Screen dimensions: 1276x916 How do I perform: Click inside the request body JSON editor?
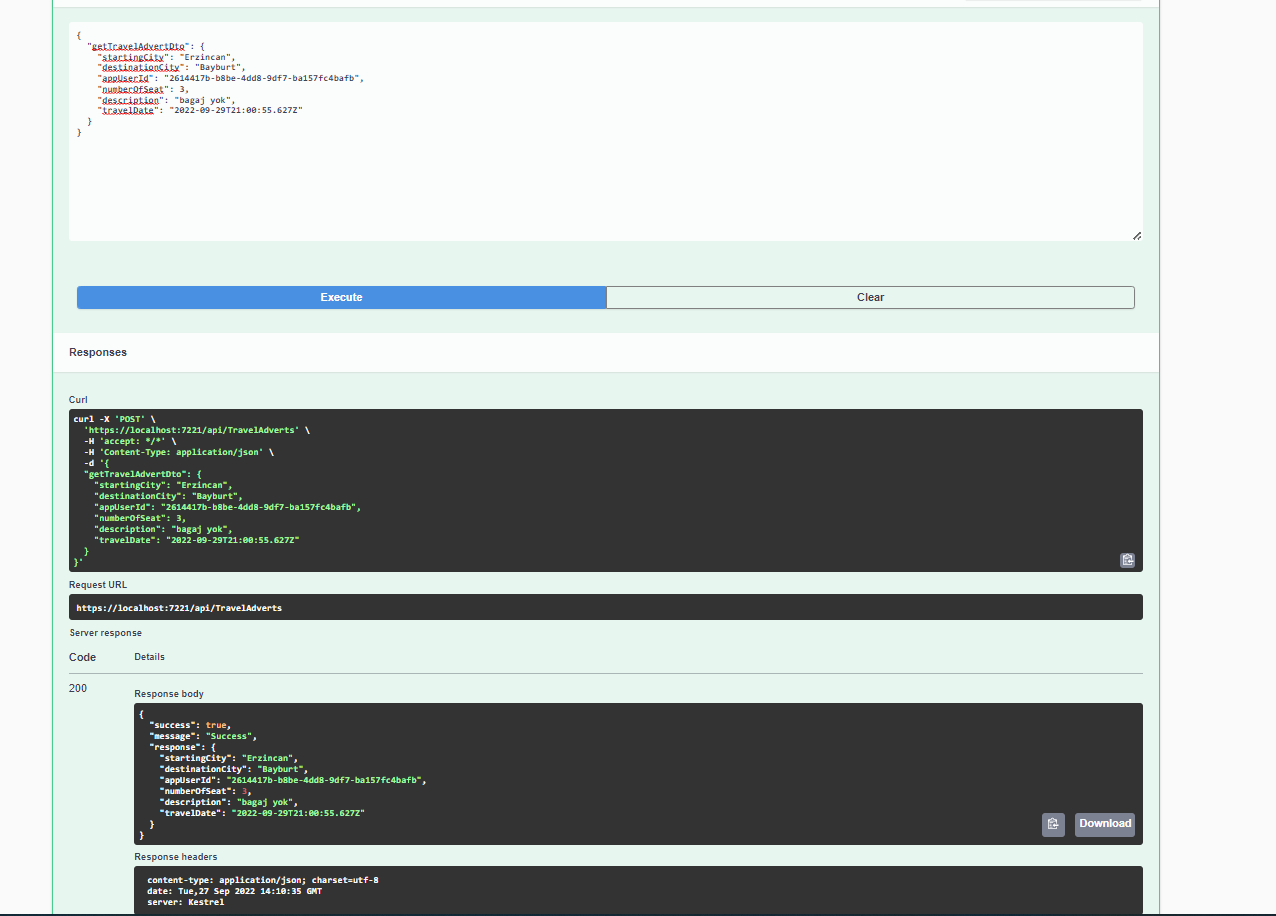[x=600, y=180]
